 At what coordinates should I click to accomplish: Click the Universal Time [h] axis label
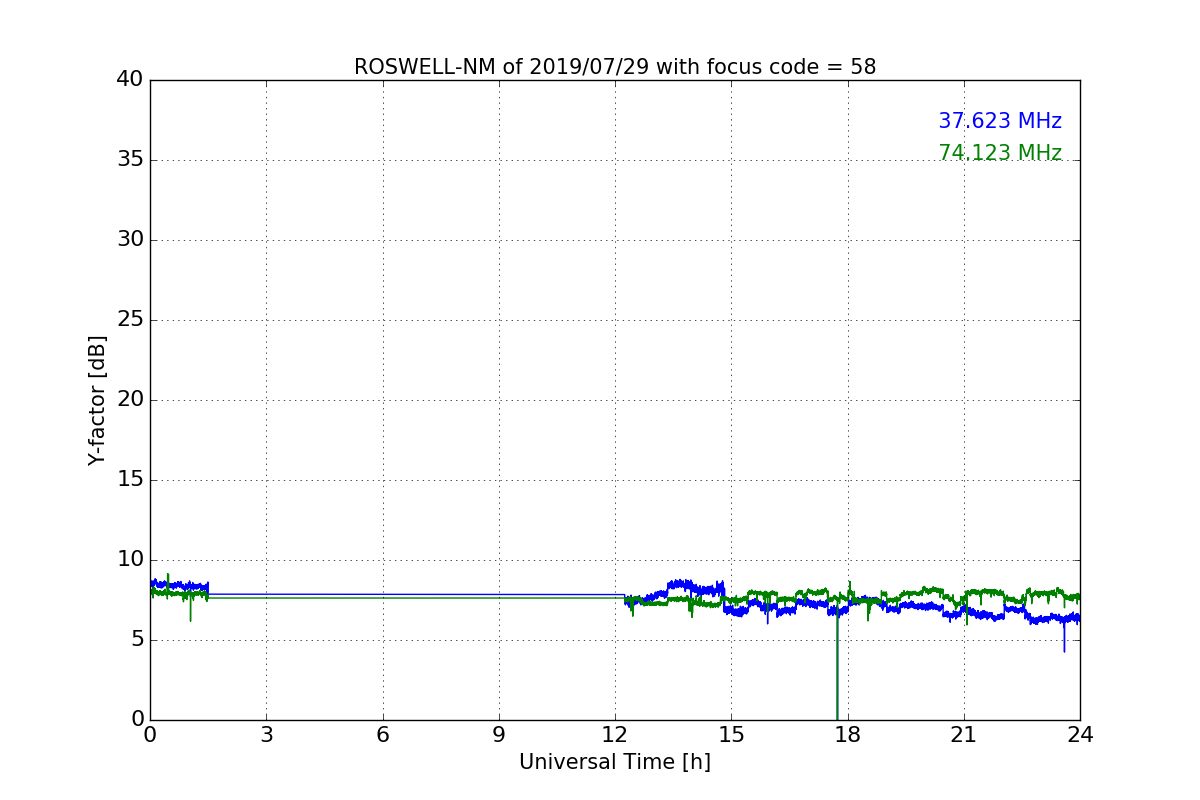[615, 762]
